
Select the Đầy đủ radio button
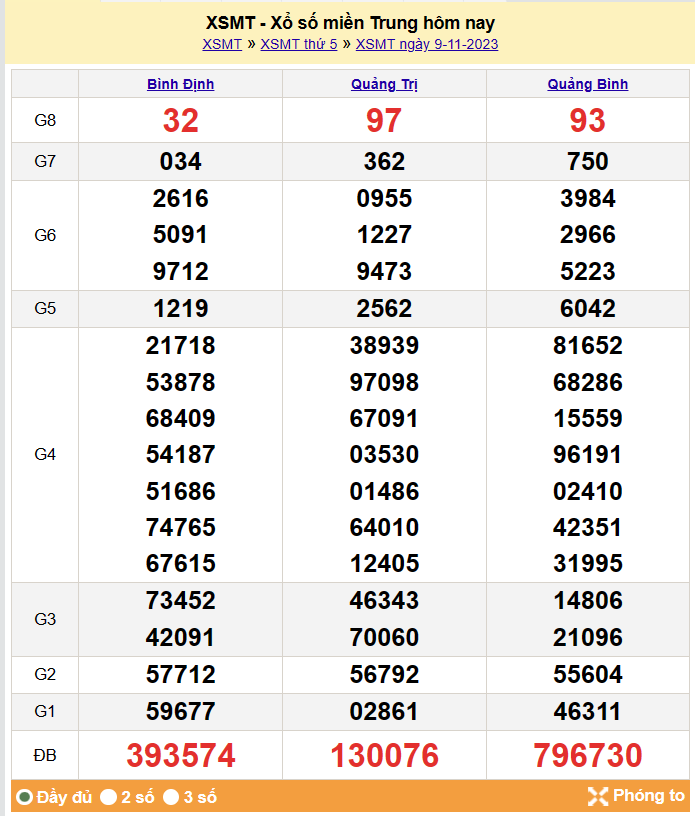coord(24,797)
